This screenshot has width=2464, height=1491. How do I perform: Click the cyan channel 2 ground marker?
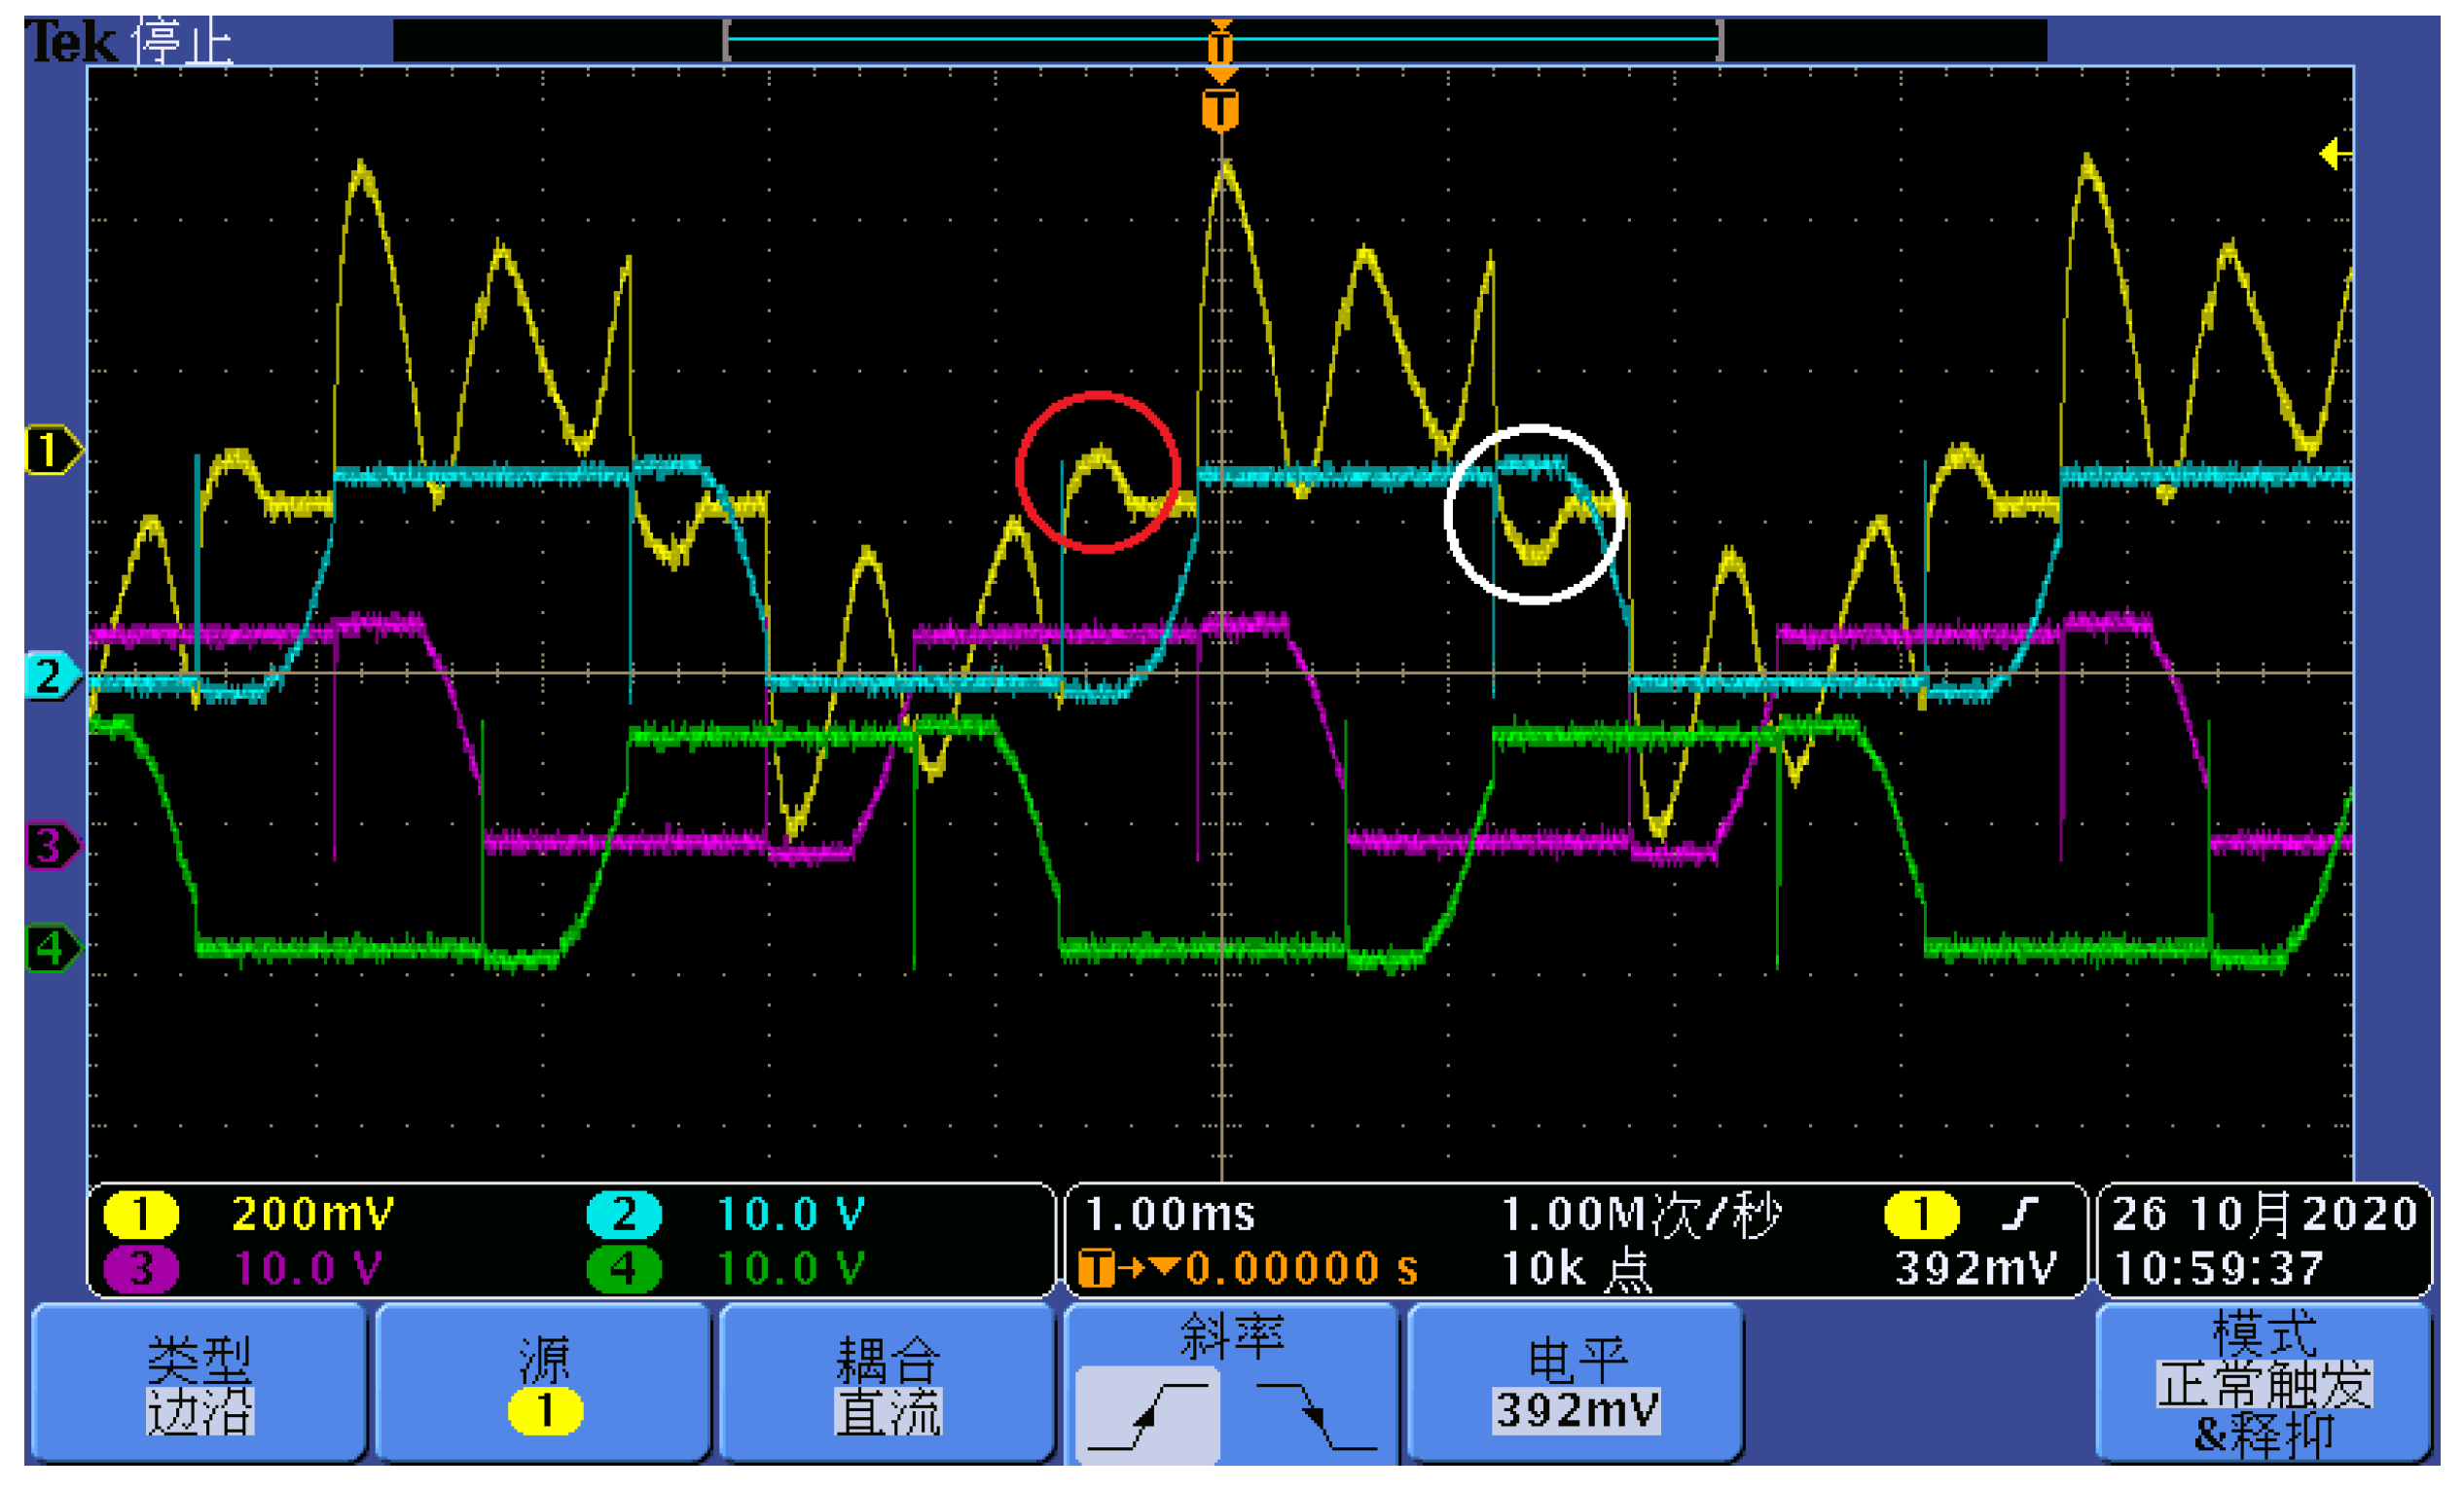(50, 676)
